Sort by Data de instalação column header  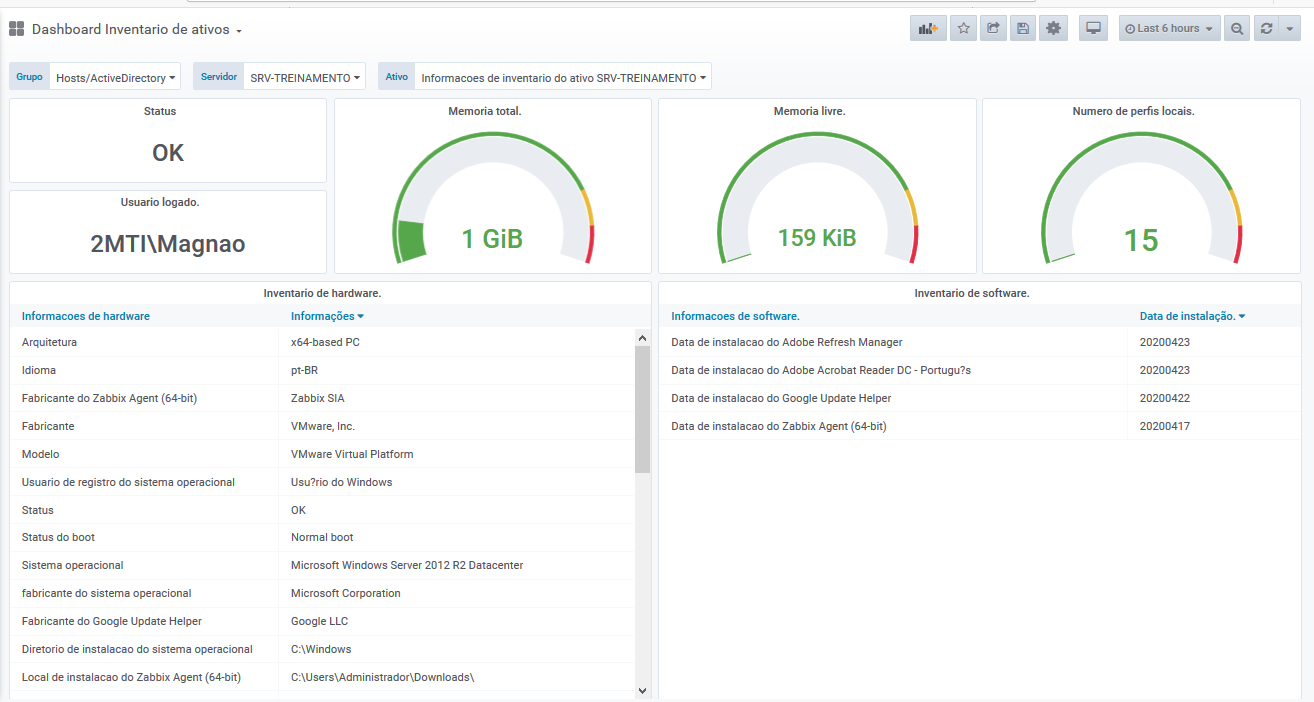coord(1191,316)
